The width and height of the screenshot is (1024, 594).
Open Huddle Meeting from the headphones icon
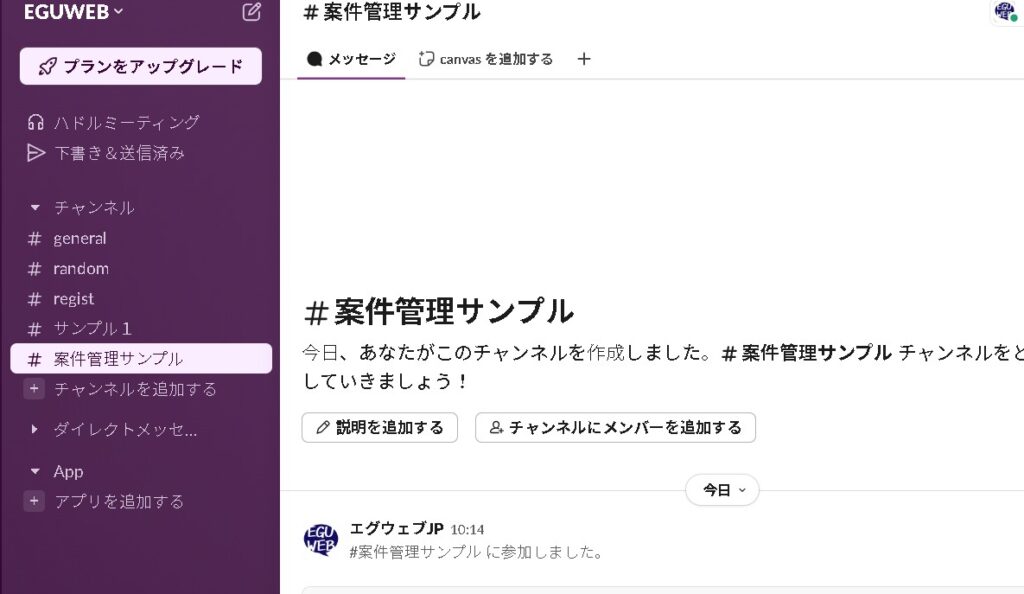[x=36, y=123]
